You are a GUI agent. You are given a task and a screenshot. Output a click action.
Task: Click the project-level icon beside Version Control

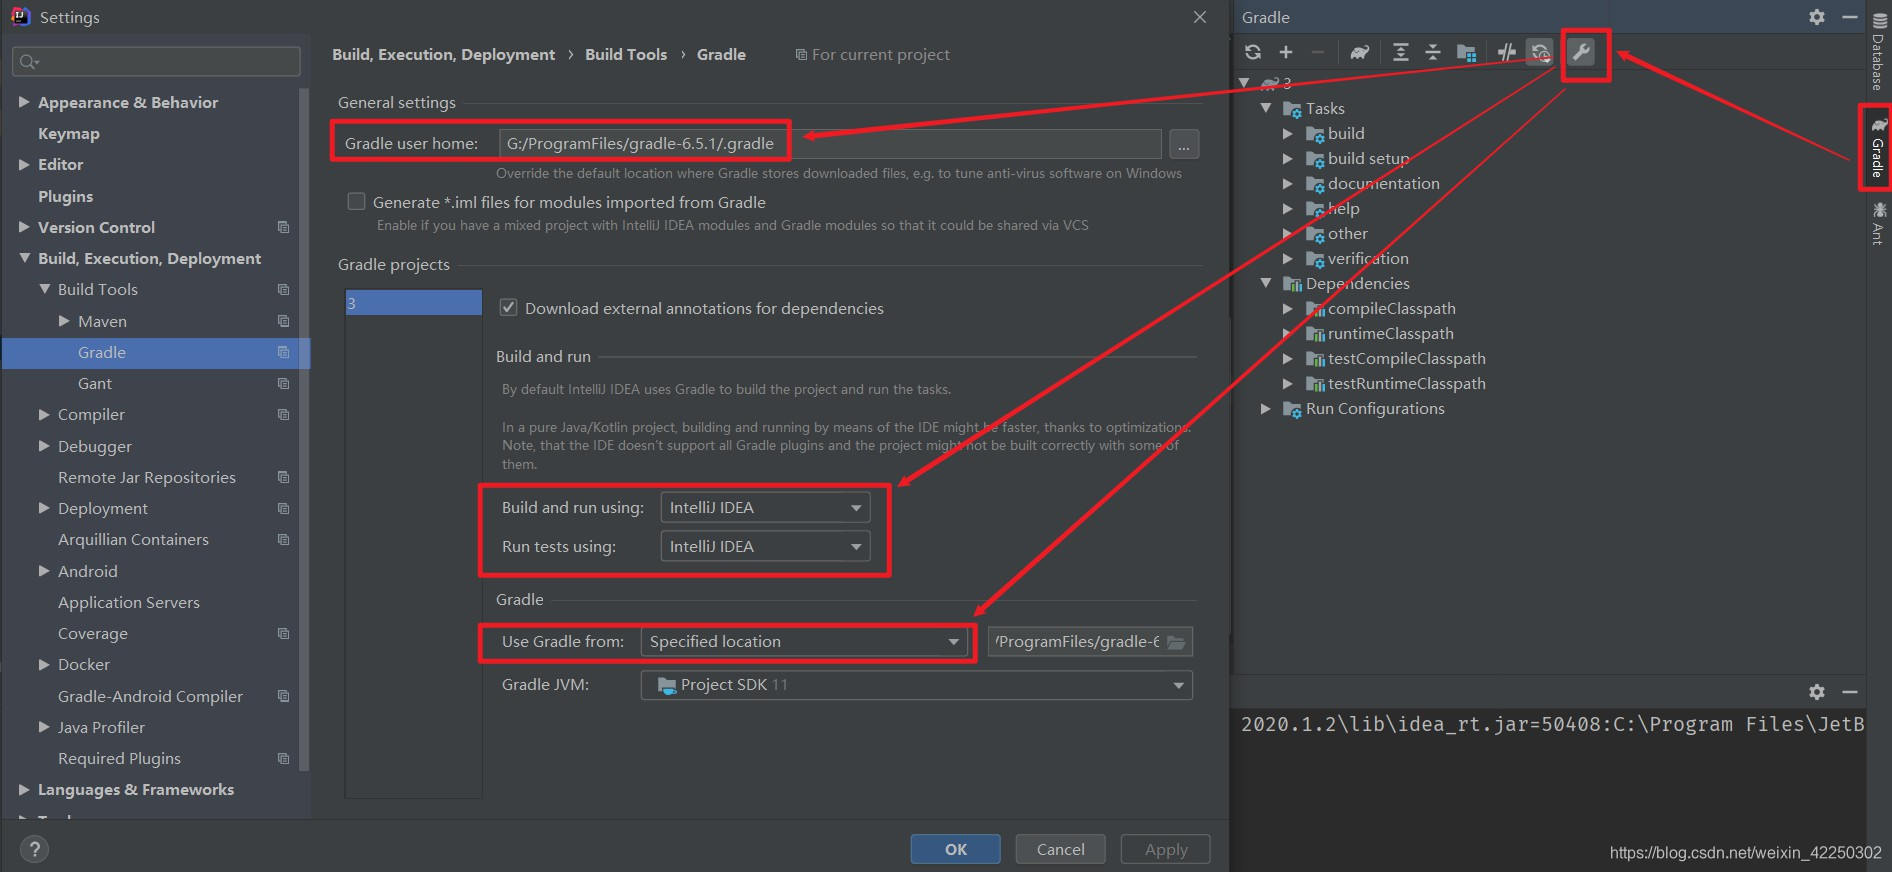coord(283,227)
